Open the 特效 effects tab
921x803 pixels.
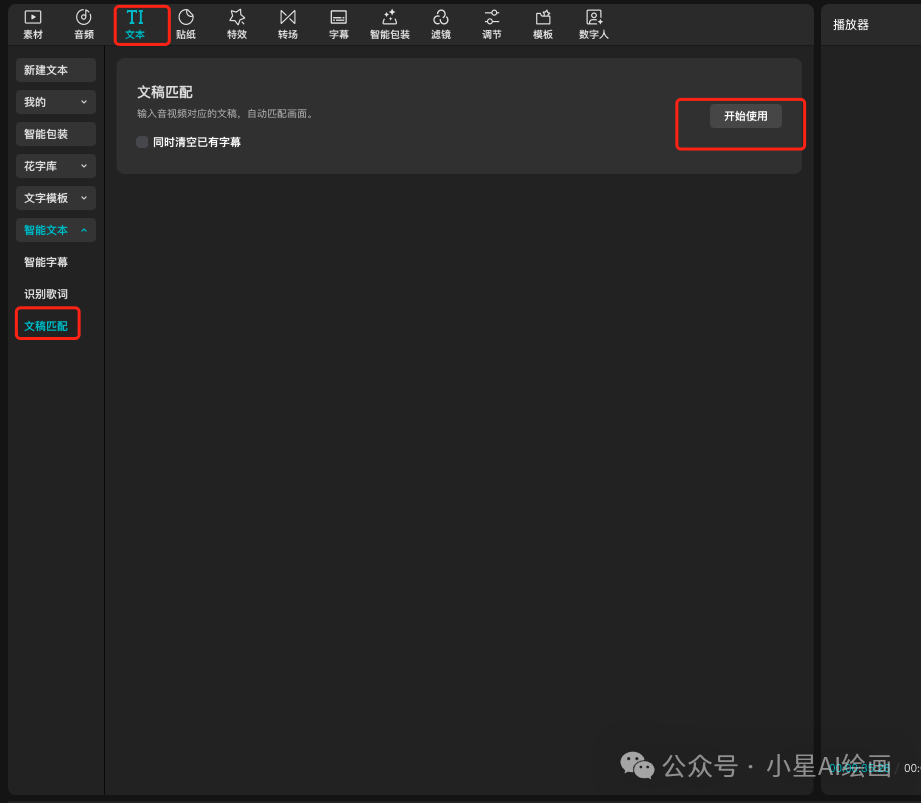point(237,25)
